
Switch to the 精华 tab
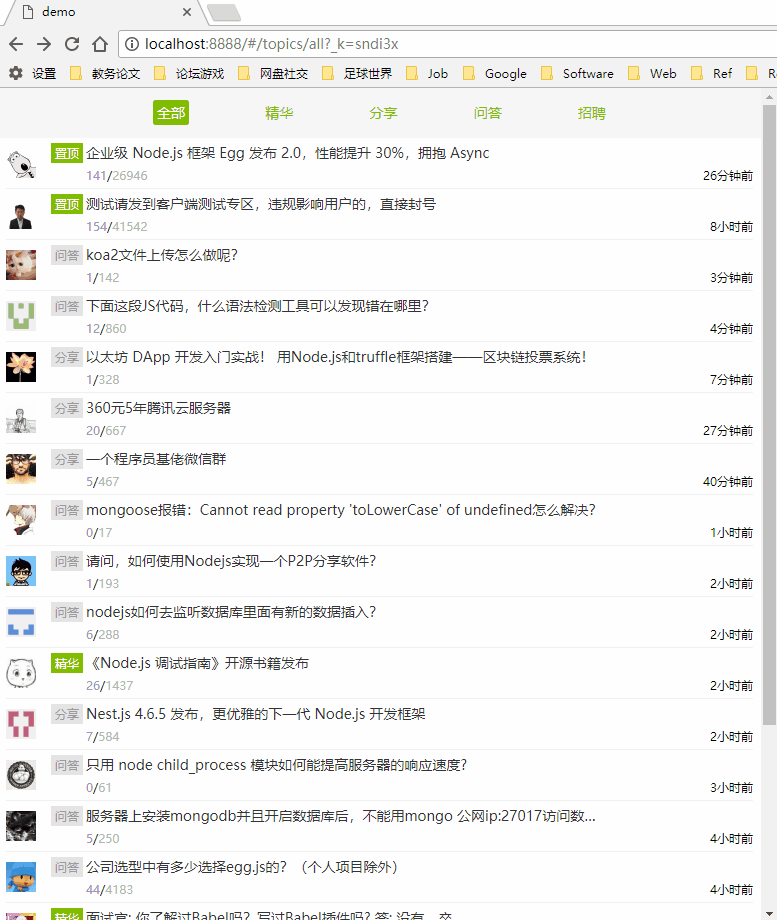[x=279, y=113]
